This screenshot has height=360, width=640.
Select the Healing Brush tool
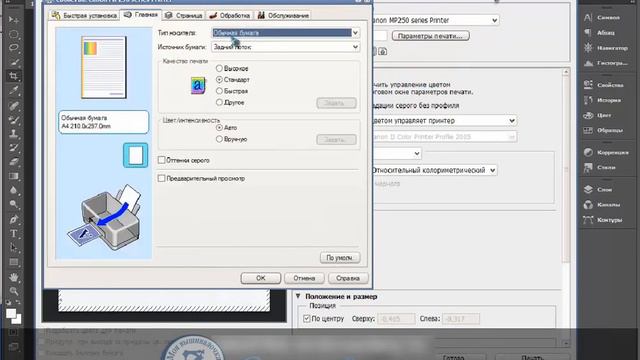tap(13, 105)
